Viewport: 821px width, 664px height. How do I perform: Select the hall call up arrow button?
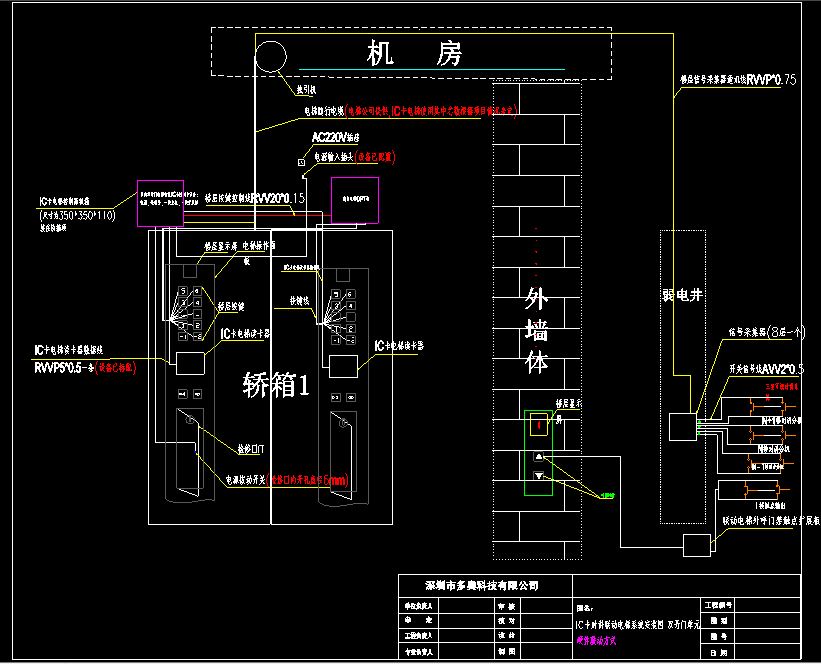[x=540, y=457]
